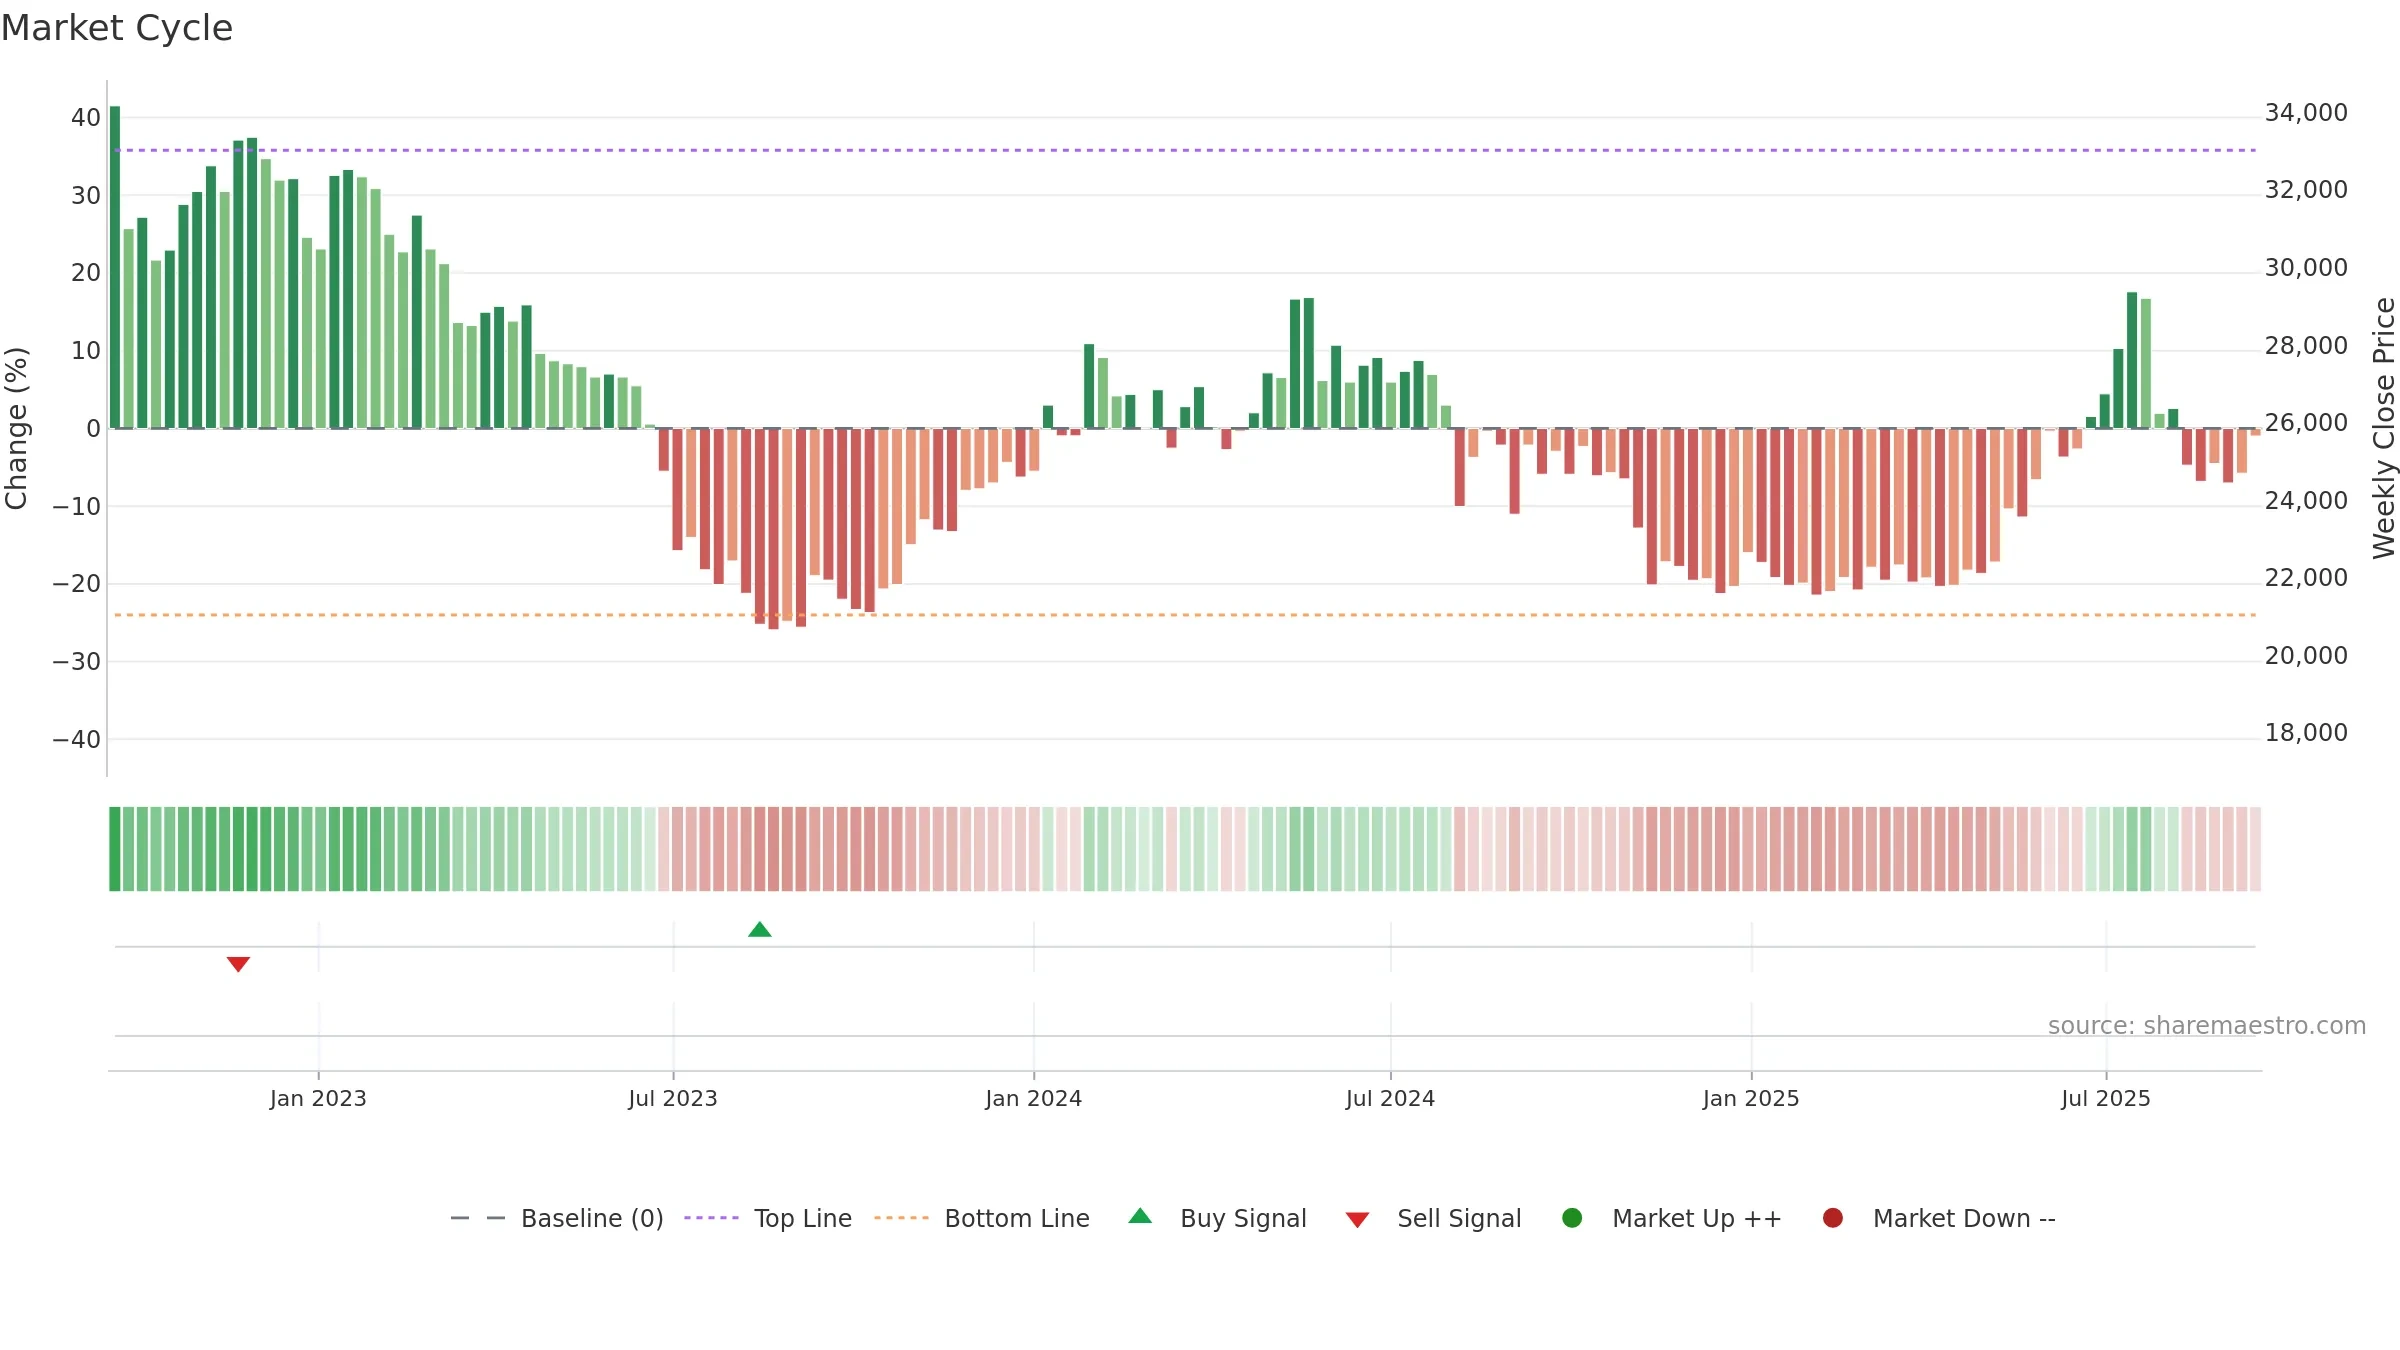Click the 30,000 price axis label
Screen dimensions: 2400x1350
pos(2306,268)
